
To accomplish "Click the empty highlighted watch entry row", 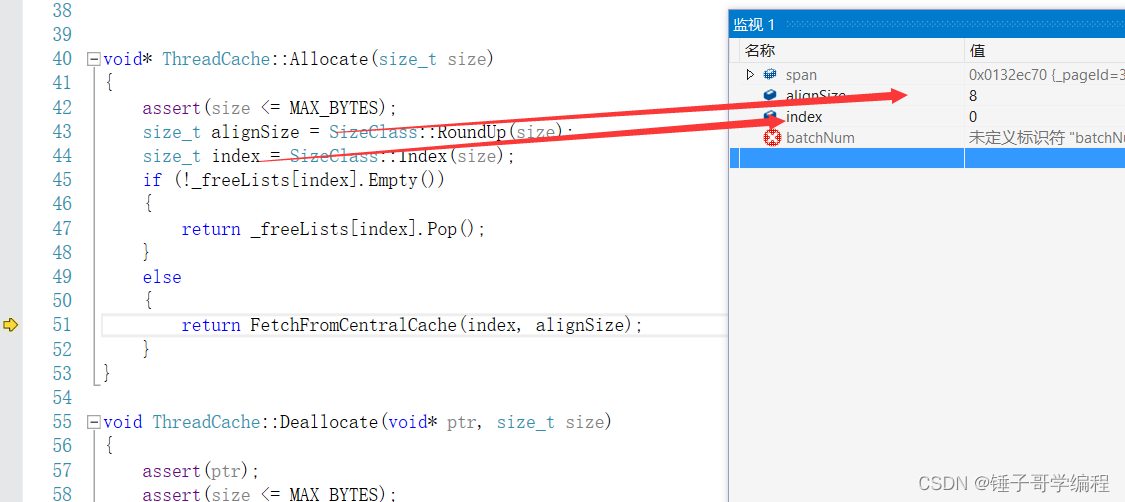I will [x=927, y=158].
